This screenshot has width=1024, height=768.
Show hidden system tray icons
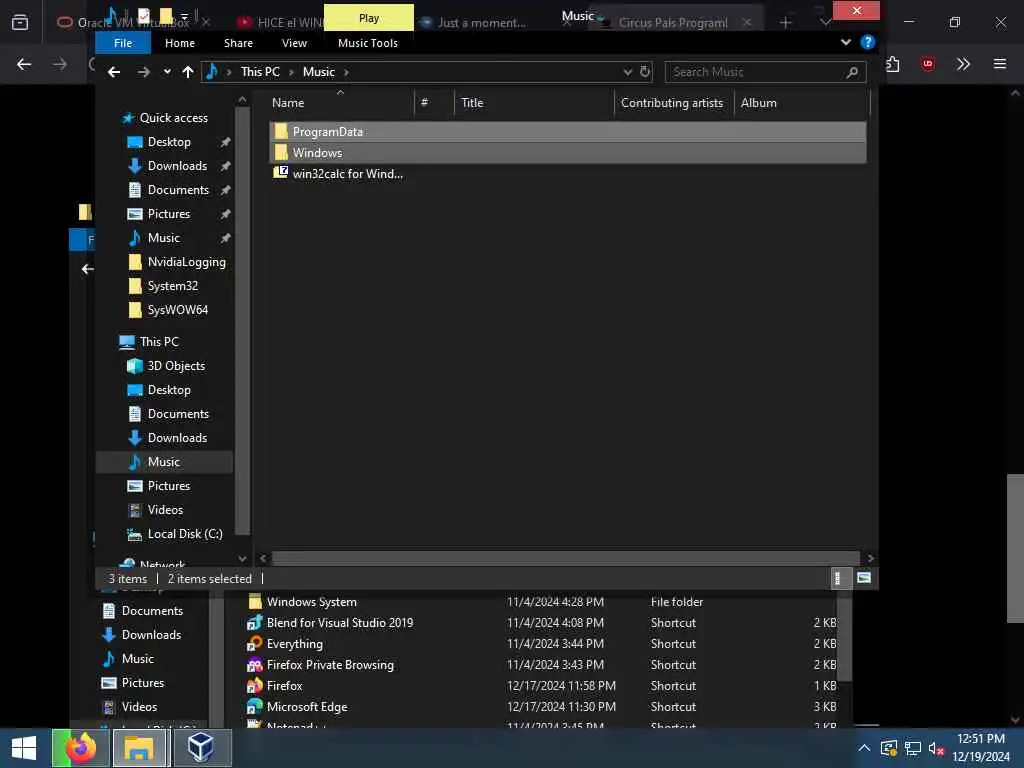(863, 748)
